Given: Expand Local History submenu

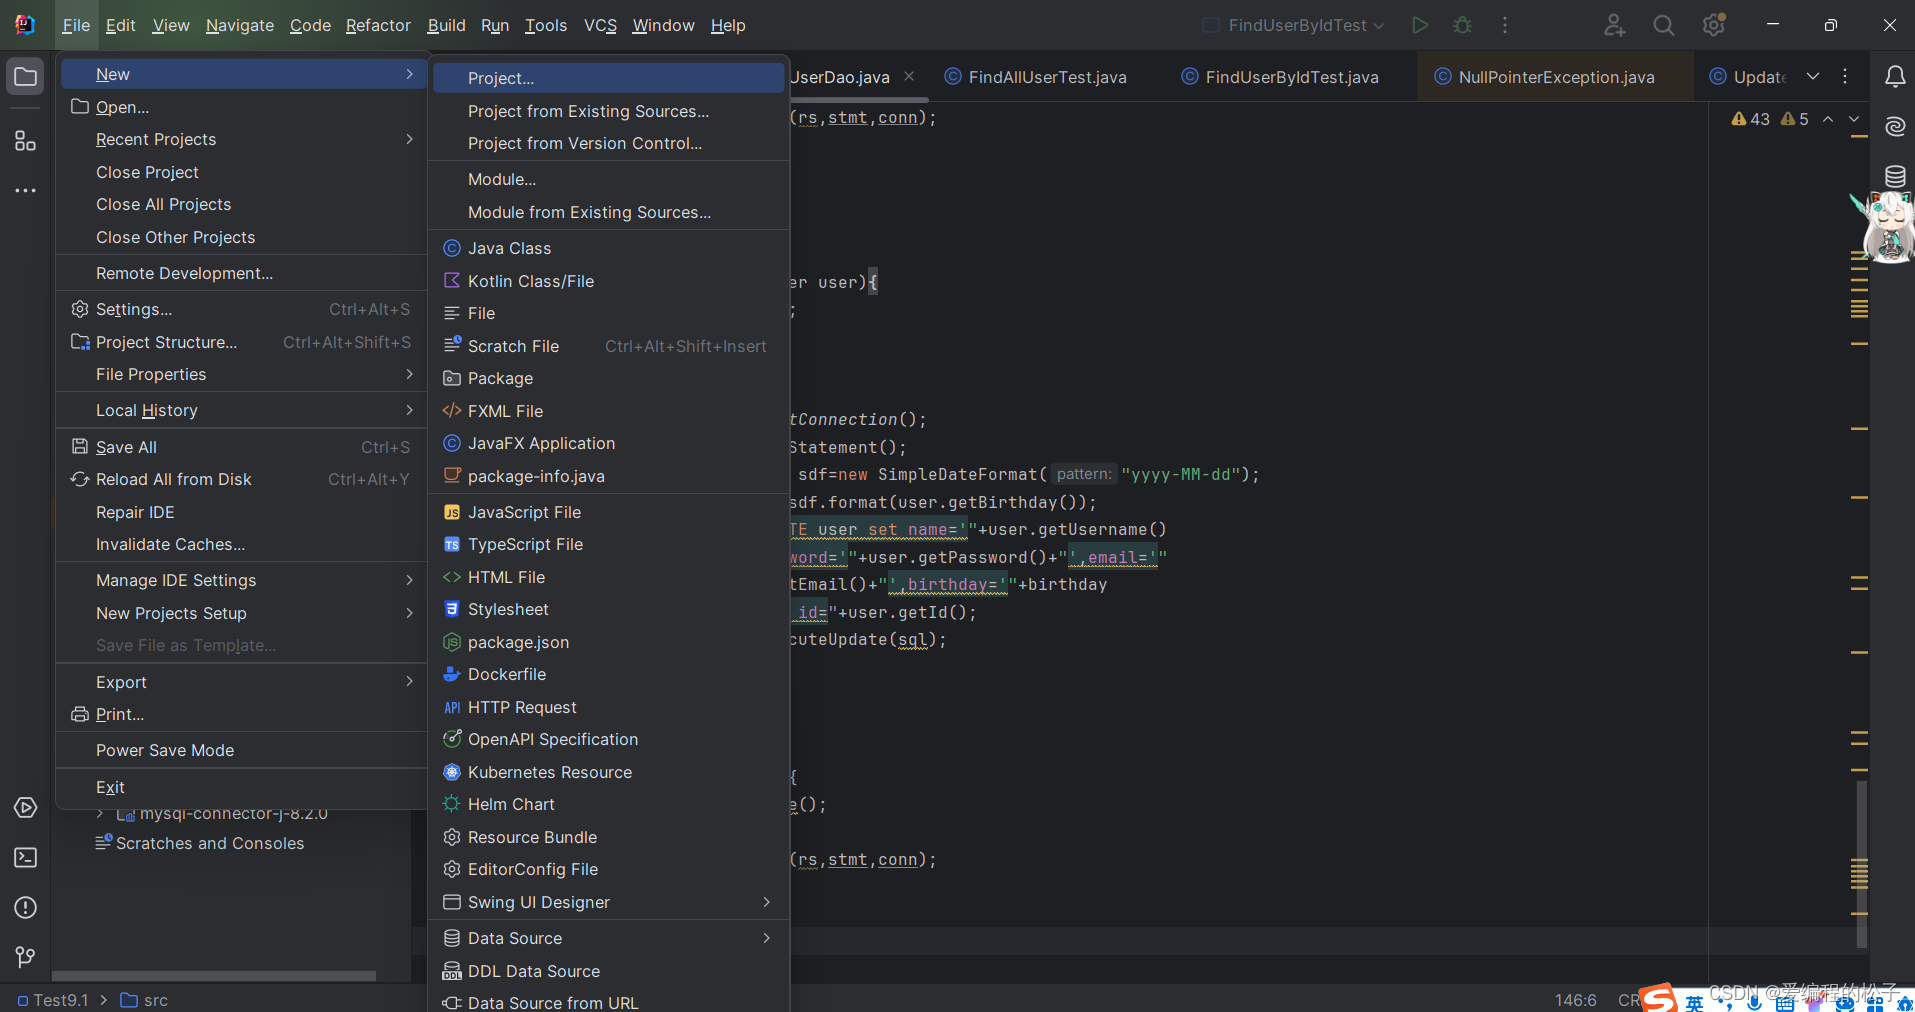Looking at the screenshot, I should click(243, 410).
